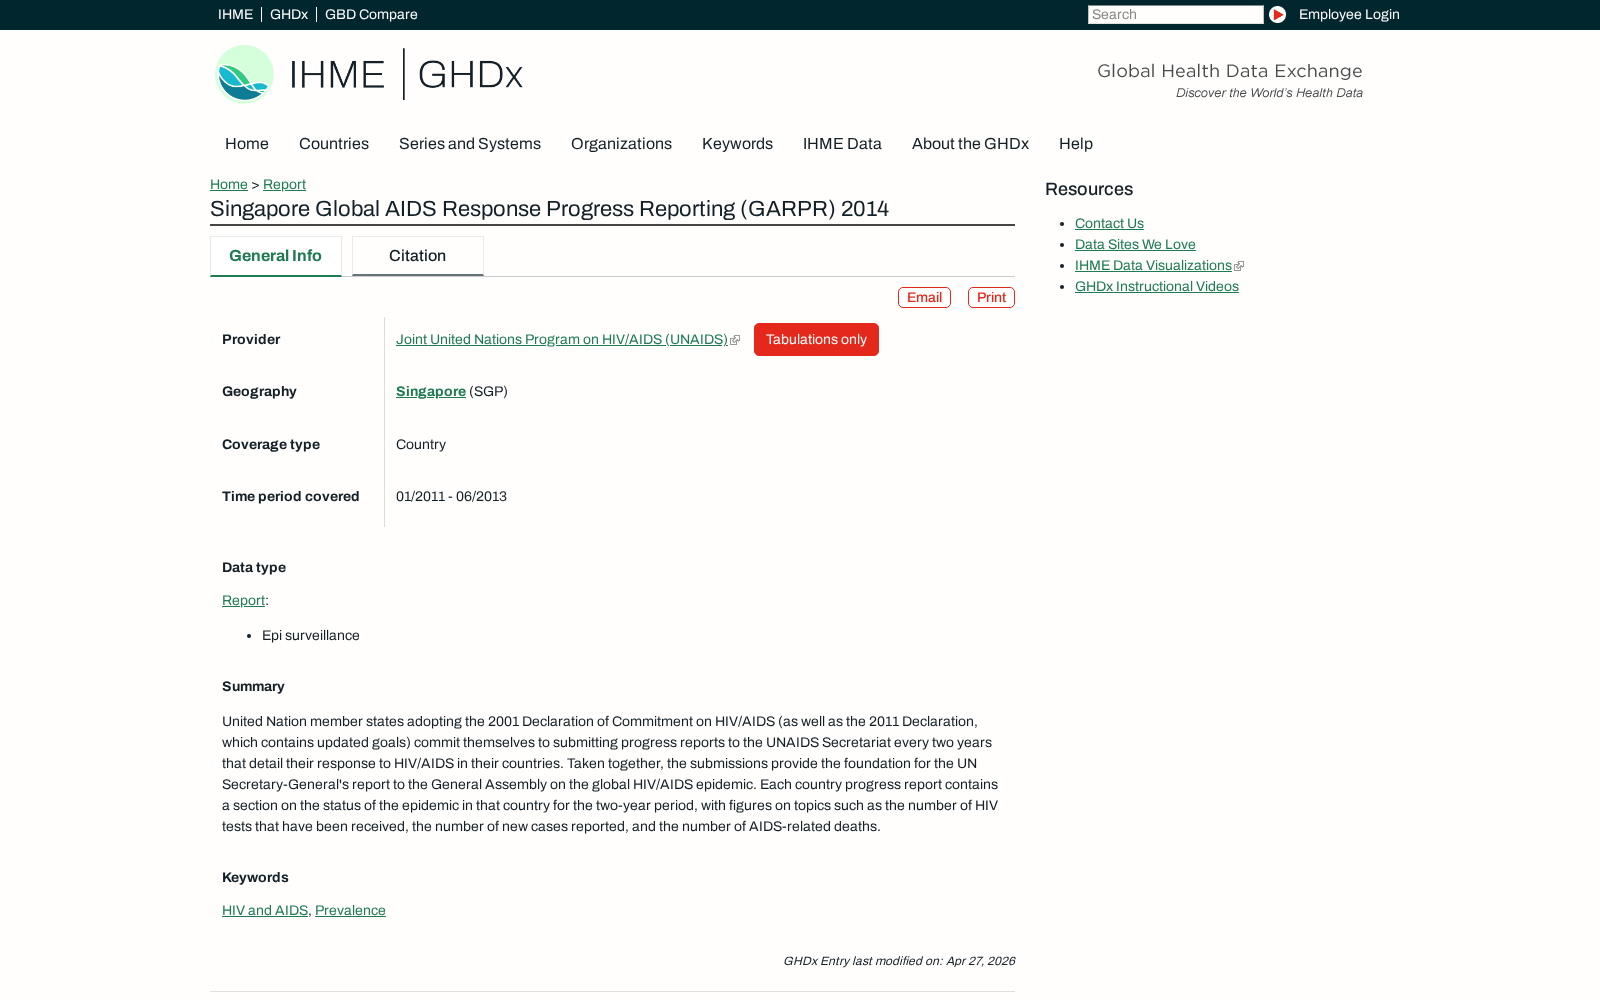
Task: Click the Keywords section heading
Action: point(255,878)
